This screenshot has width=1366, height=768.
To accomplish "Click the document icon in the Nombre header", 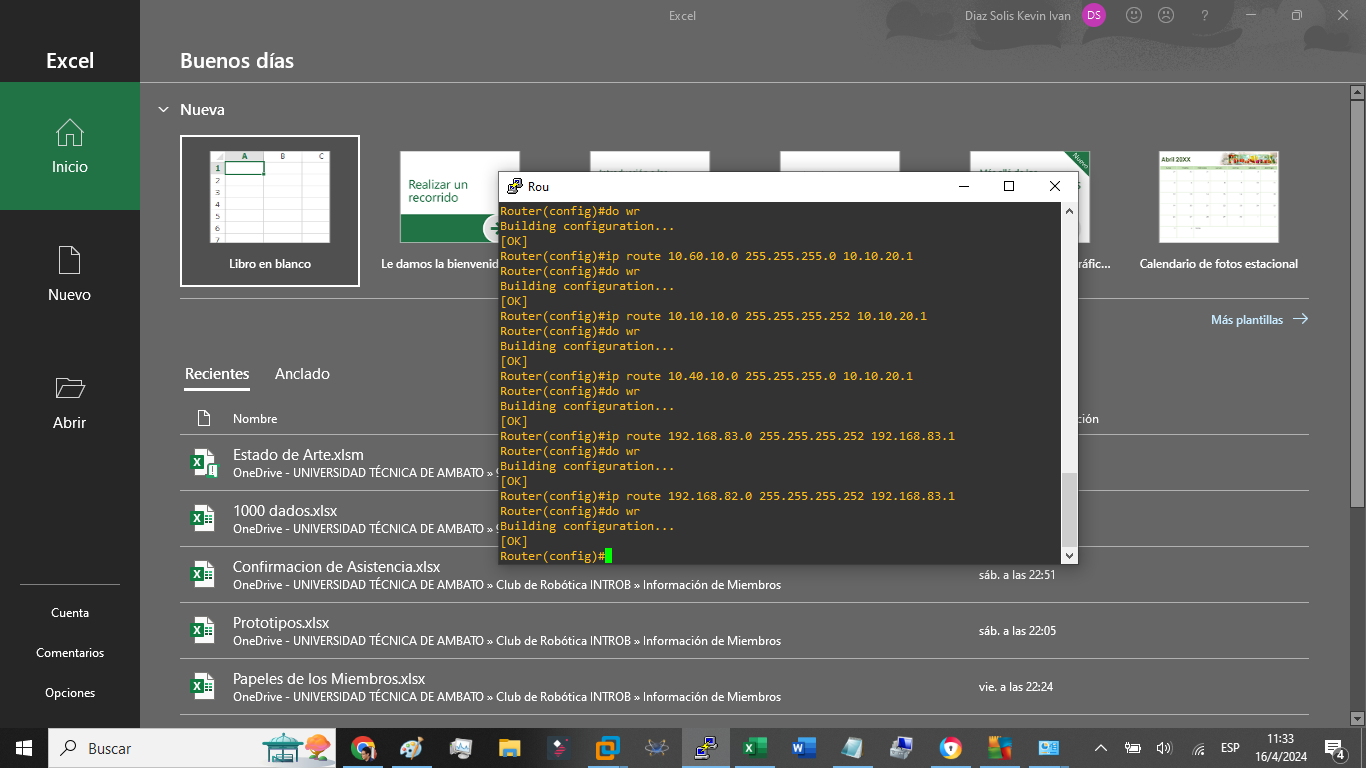I will (204, 418).
